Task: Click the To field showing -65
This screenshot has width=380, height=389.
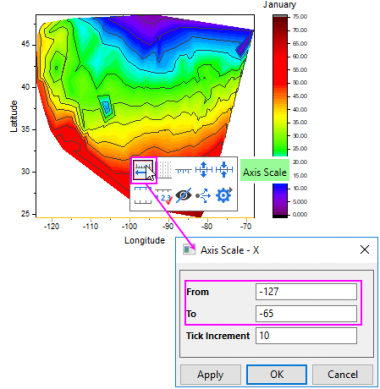Action: (x=306, y=313)
